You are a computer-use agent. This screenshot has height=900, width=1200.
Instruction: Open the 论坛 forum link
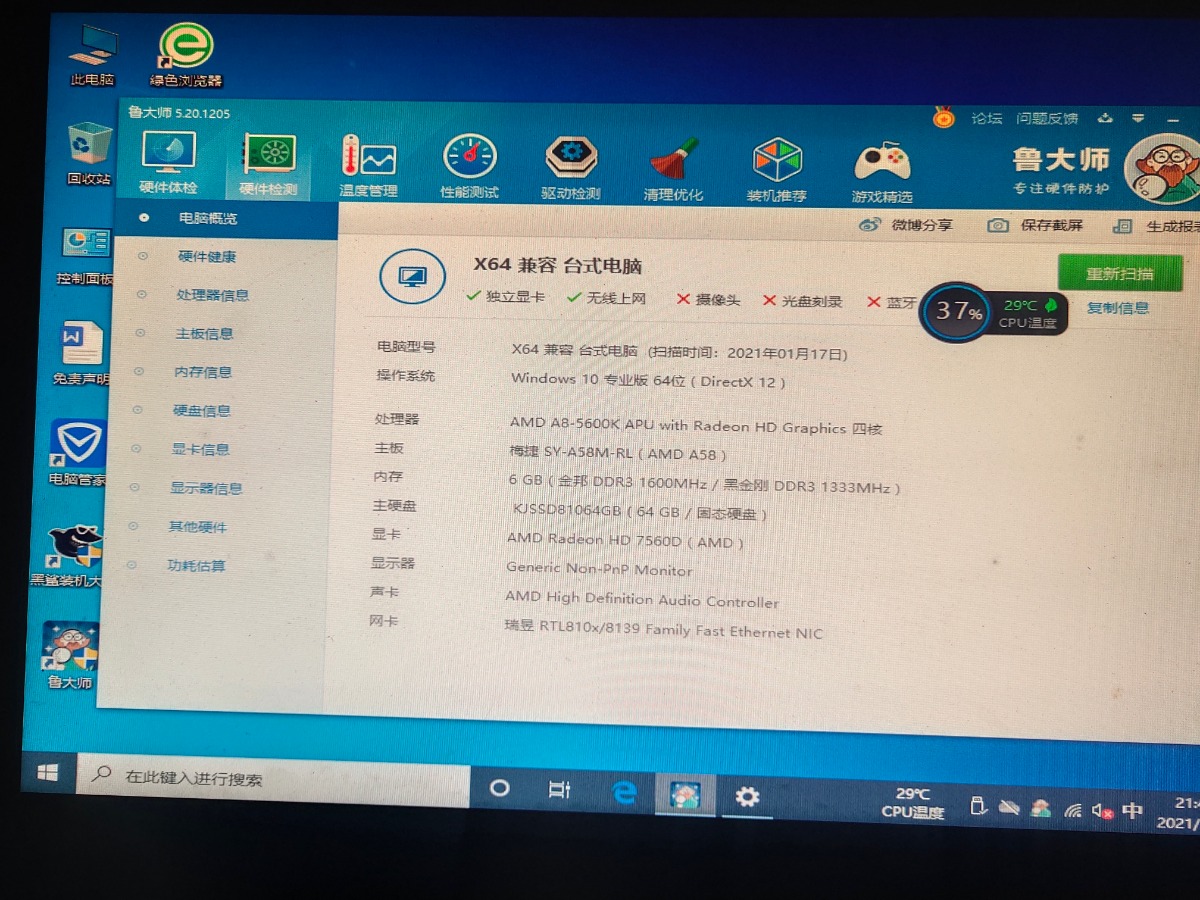[986, 118]
